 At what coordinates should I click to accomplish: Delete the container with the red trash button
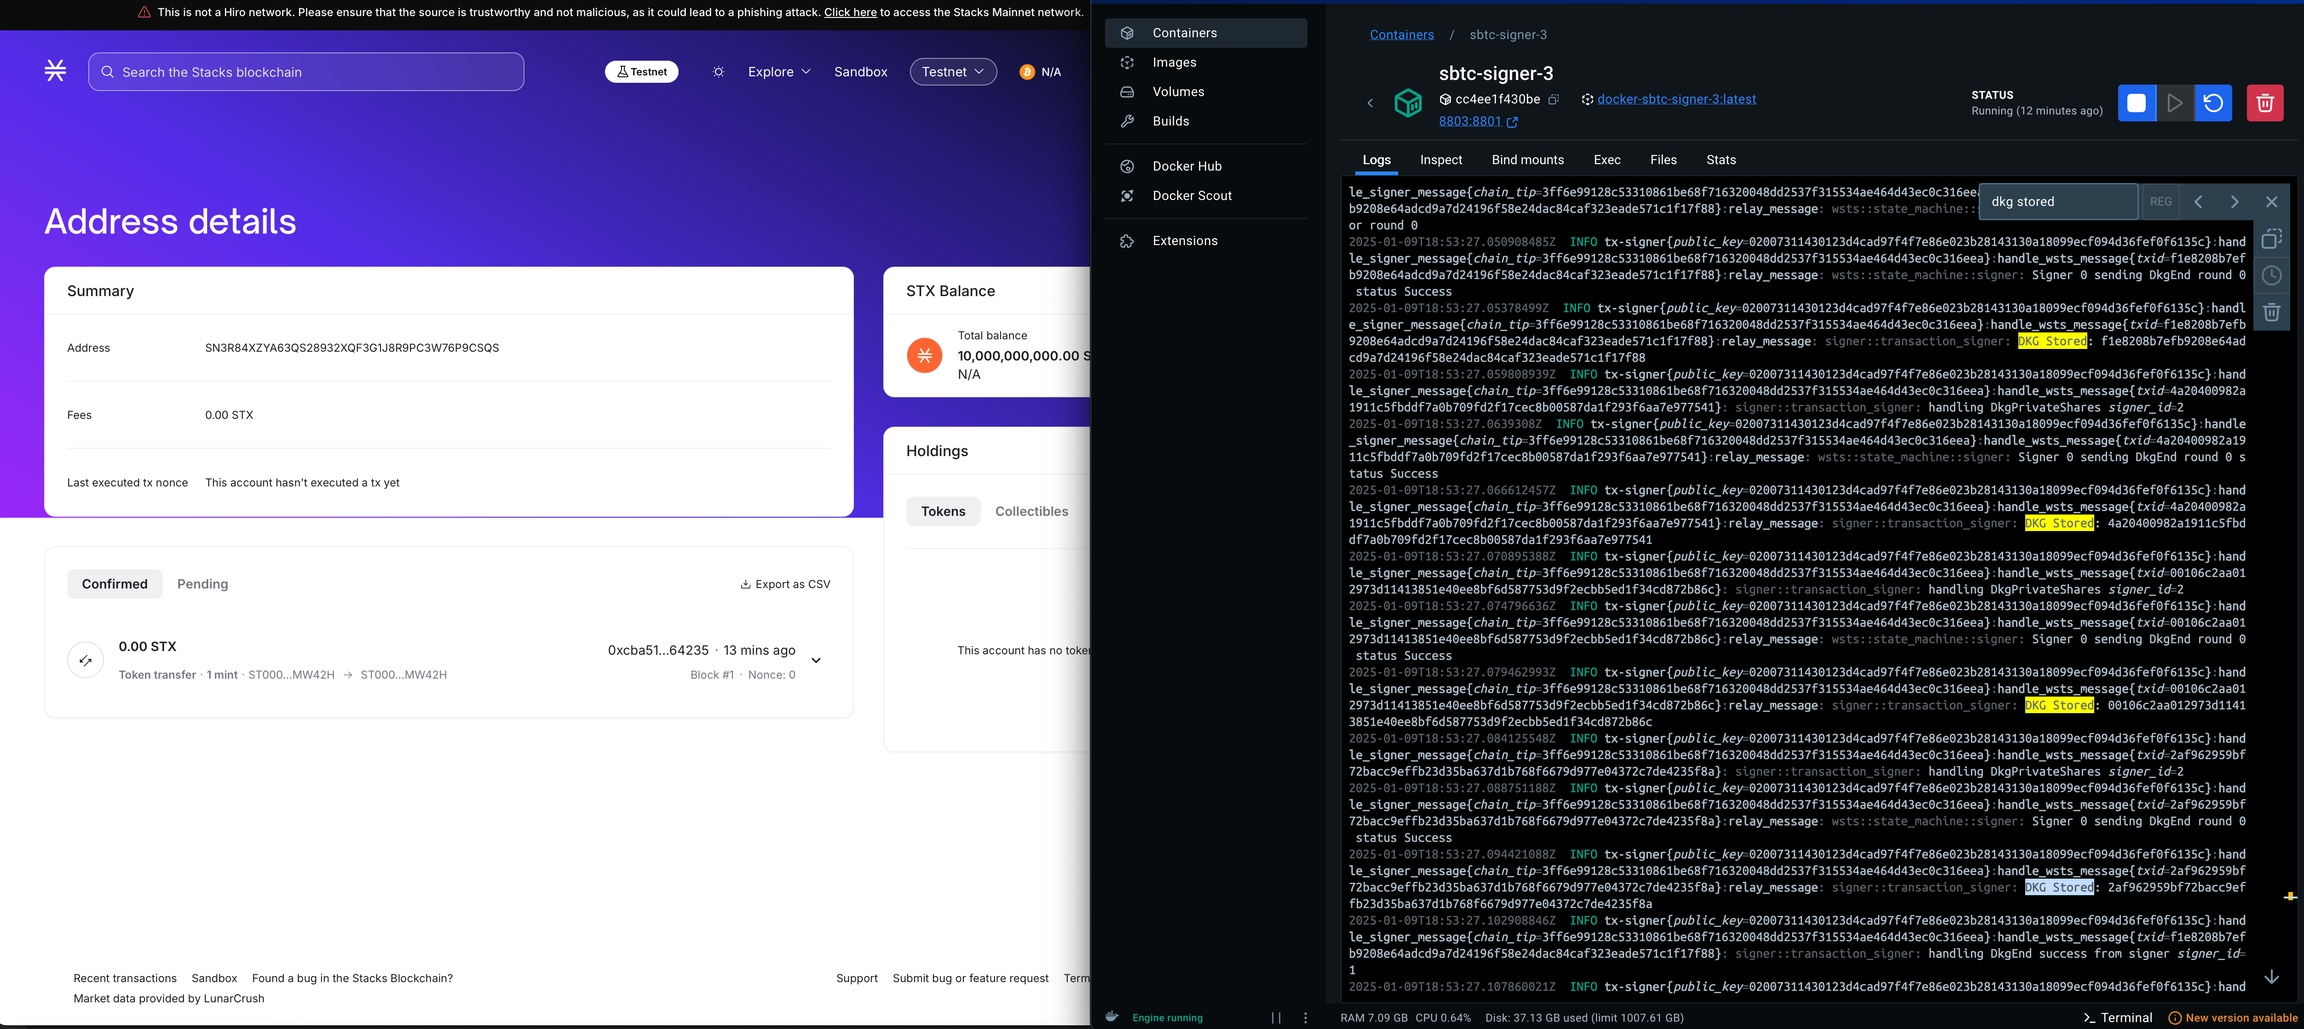(x=2265, y=103)
